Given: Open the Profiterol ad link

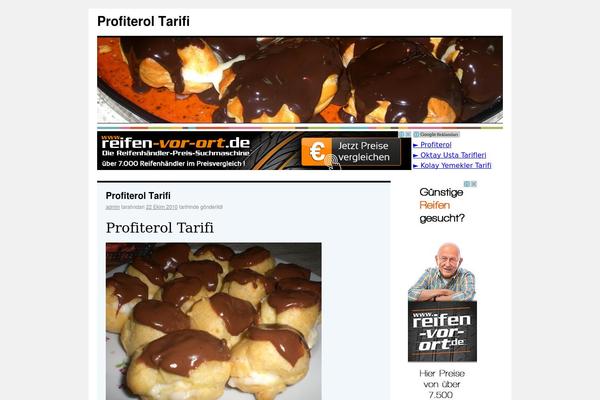Looking at the screenshot, I should [435, 145].
